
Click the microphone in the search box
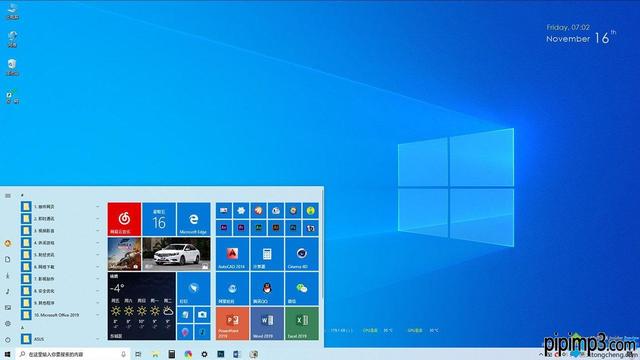coord(123,354)
